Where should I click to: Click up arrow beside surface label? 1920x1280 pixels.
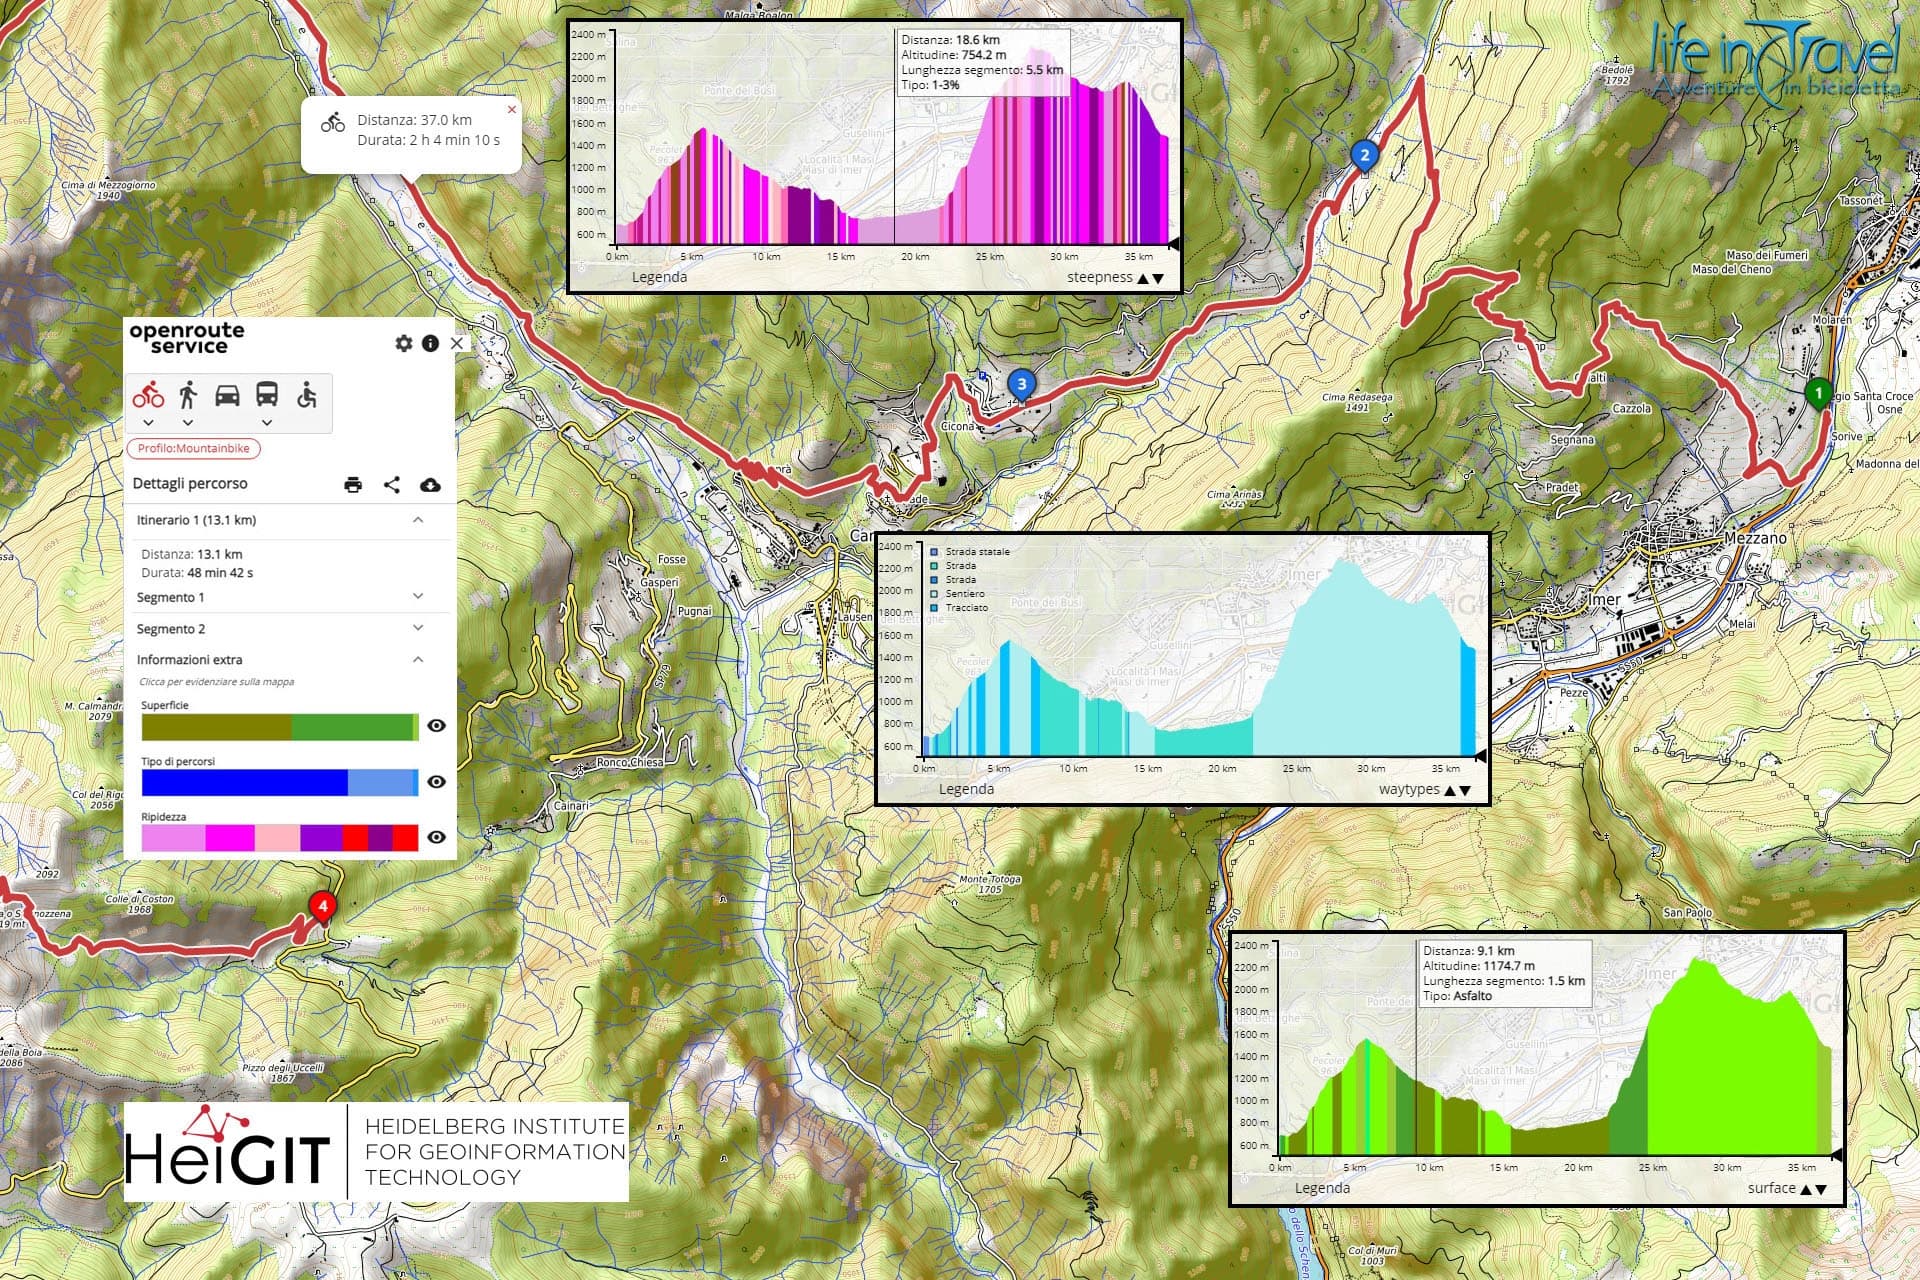1805,1190
